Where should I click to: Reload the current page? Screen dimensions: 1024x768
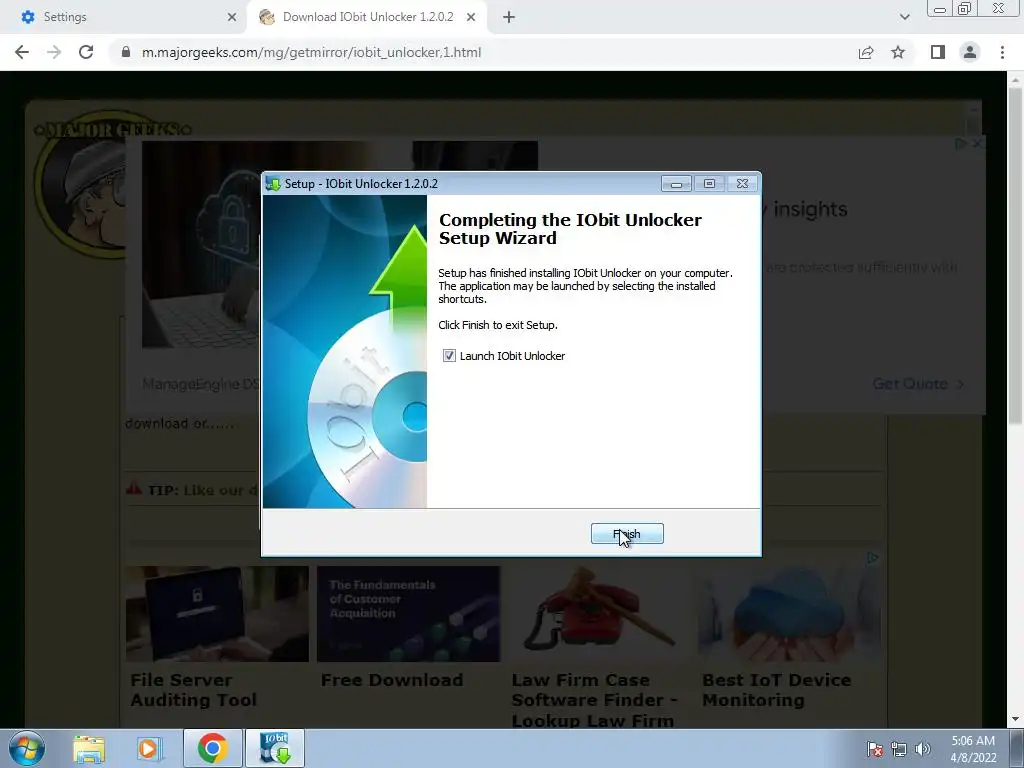(x=86, y=52)
